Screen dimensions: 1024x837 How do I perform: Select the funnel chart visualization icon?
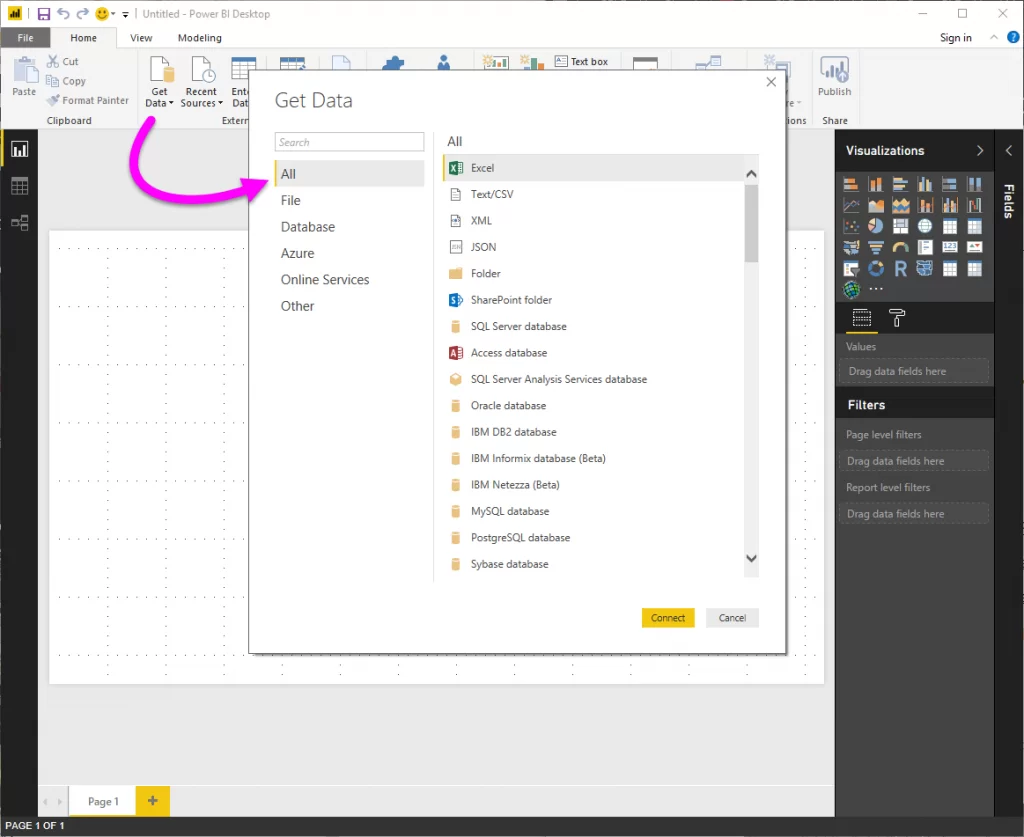[875, 246]
